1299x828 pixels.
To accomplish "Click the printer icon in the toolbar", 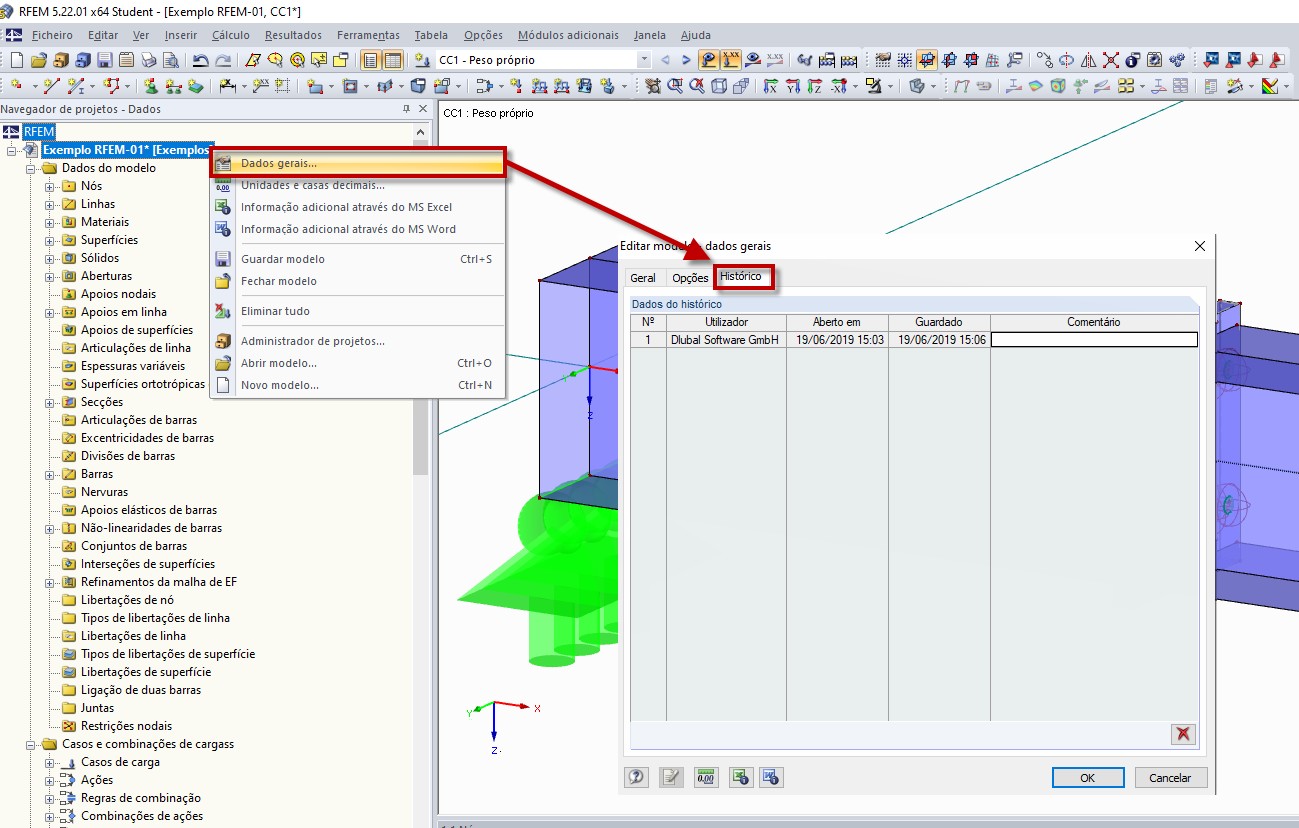I will (x=148, y=60).
